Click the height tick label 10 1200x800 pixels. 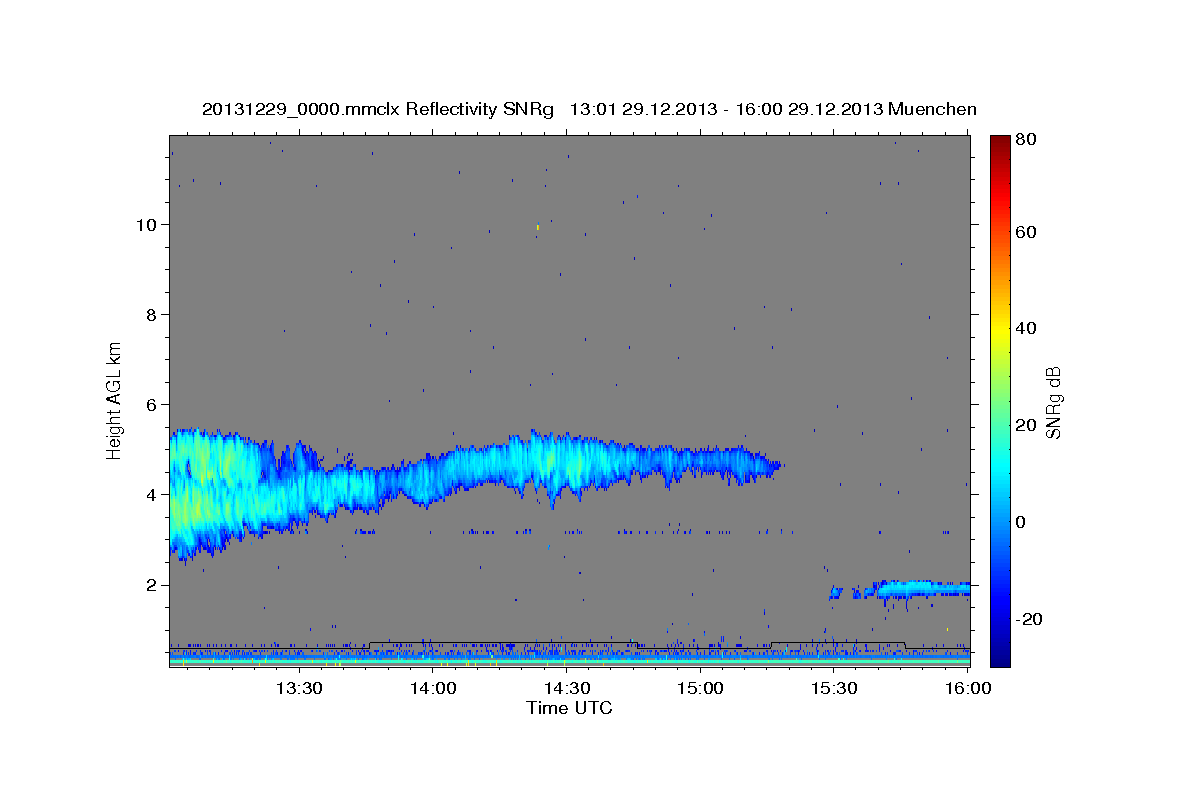tap(145, 224)
